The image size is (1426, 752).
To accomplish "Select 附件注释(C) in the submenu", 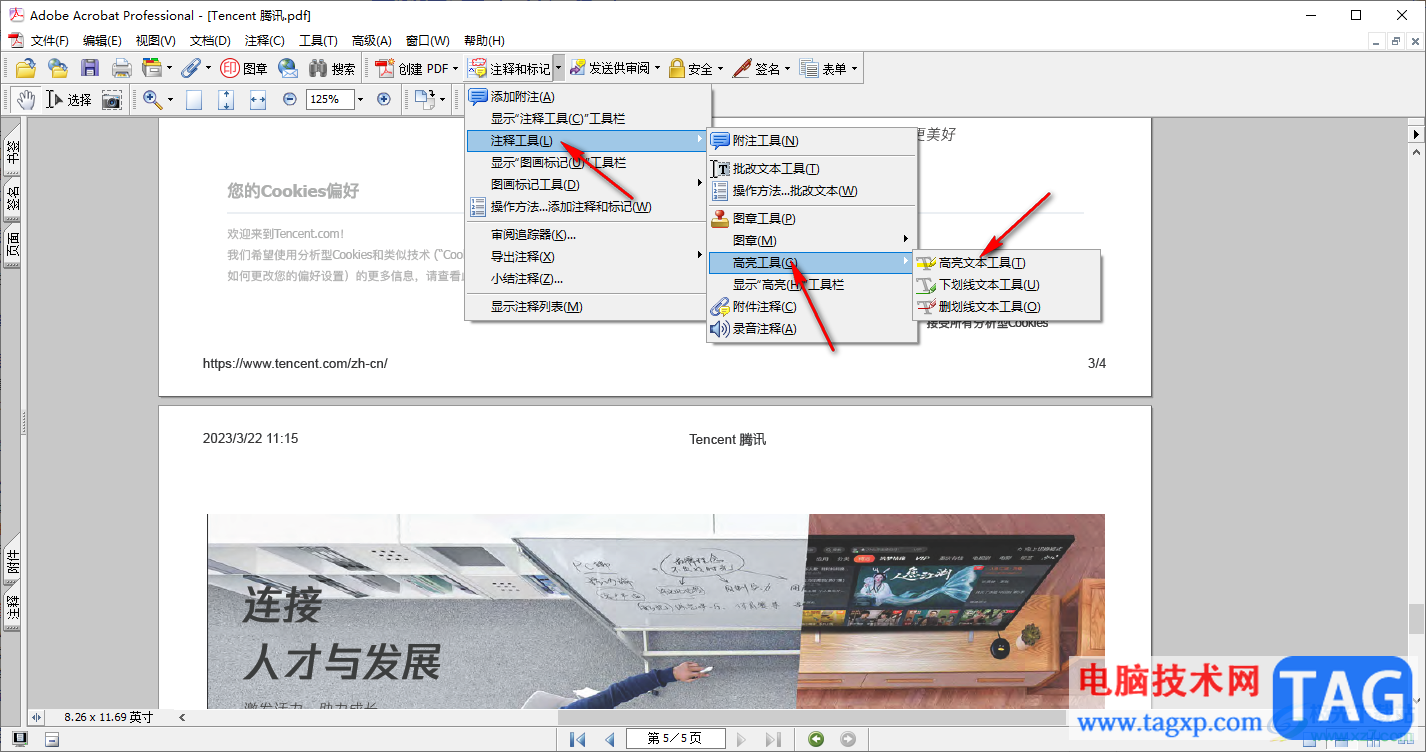I will pyautogui.click(x=812, y=307).
